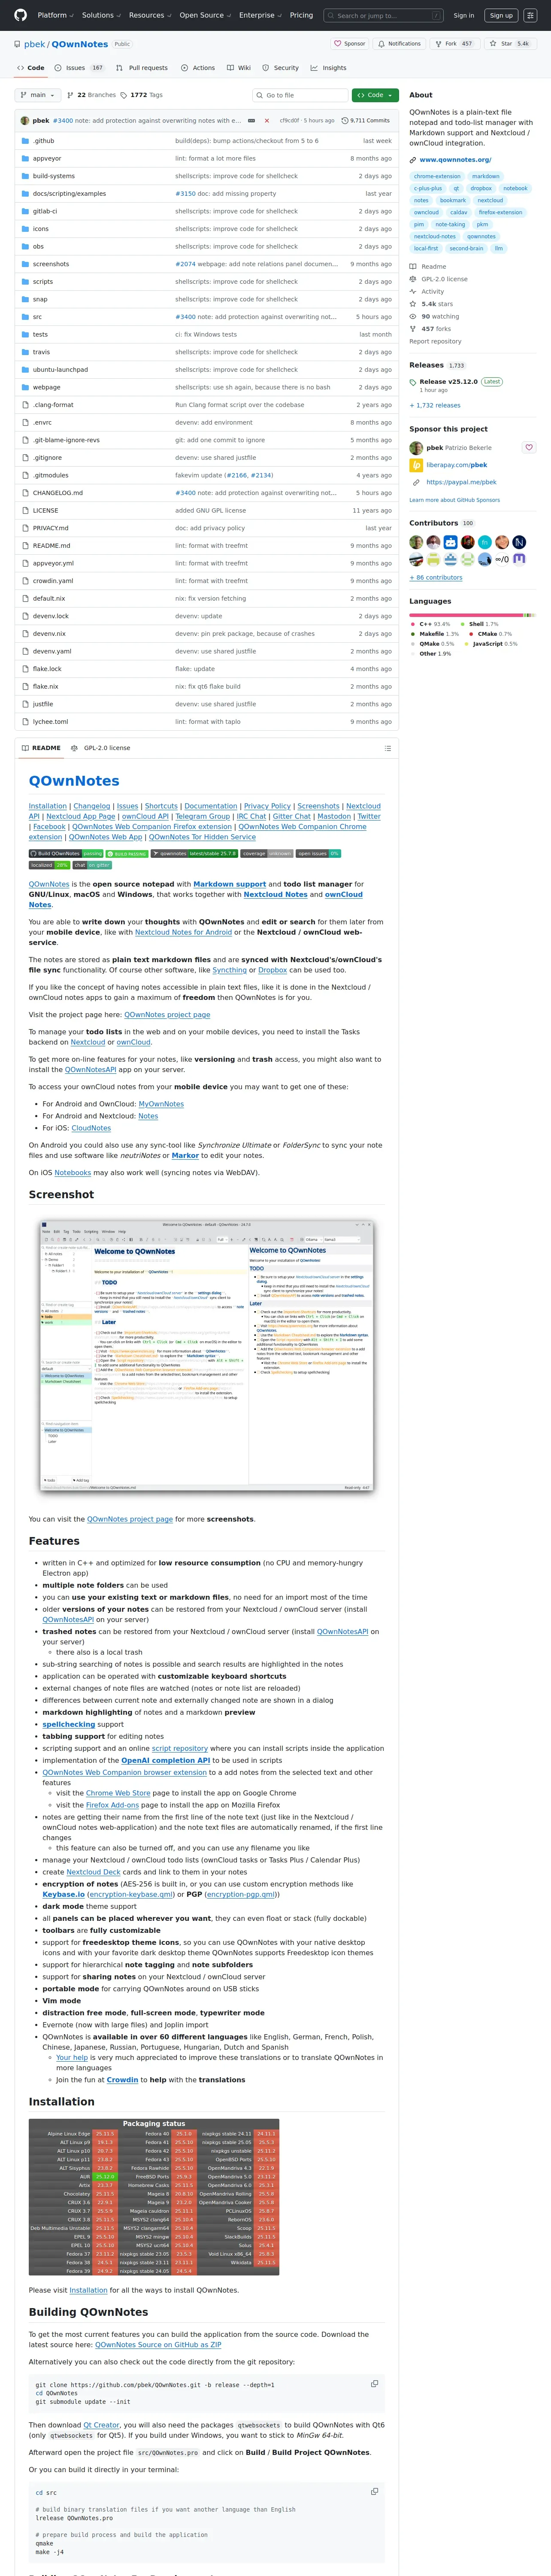This screenshot has width=551, height=2576.
Task: Expand the Enterprise header menu
Action: tap(260, 15)
